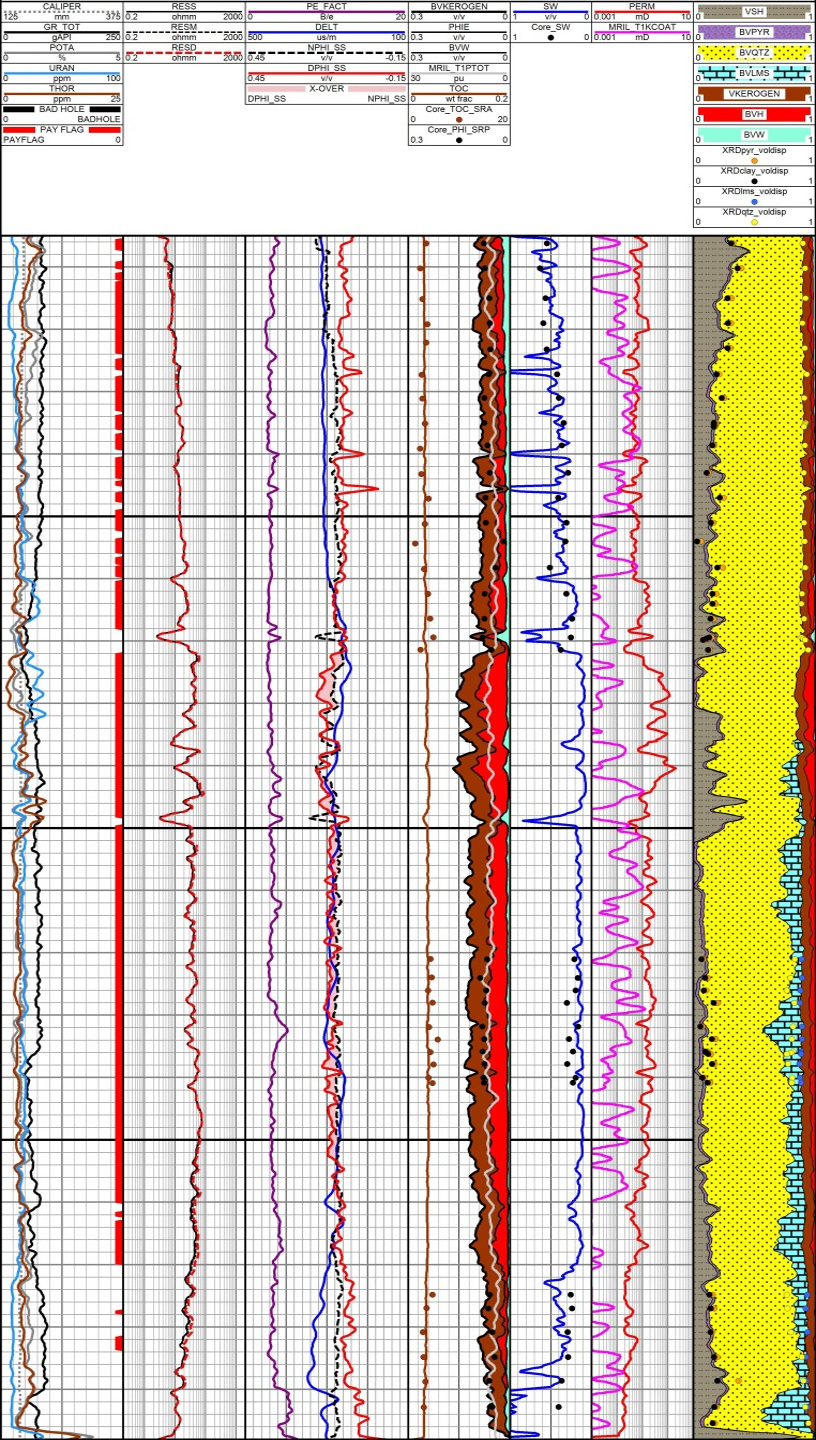Screen dimensions: 816x1440
Task: Click the MRIL_T1KCOAT curve header
Action: point(641,27)
